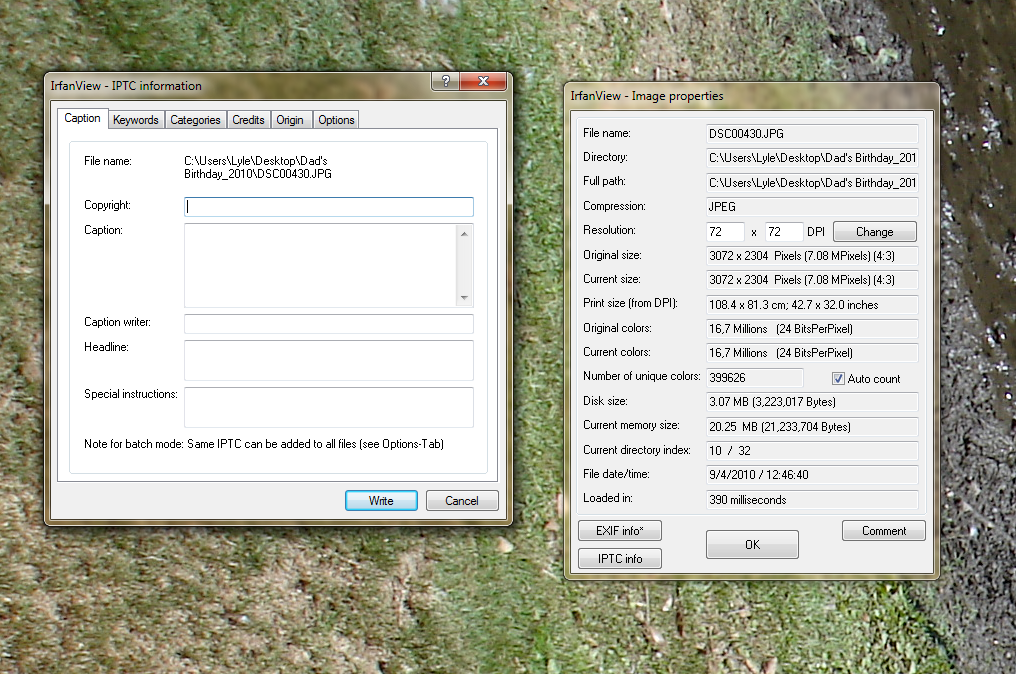Click the Original colors value field
The width and height of the screenshot is (1016, 674).
click(812, 329)
